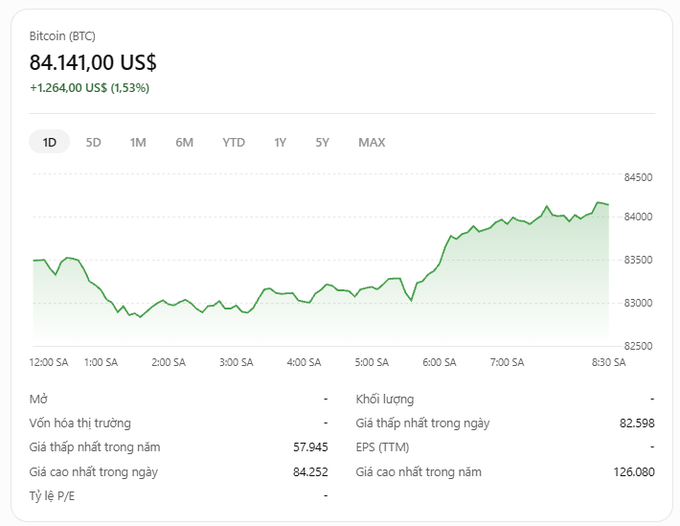The image size is (680, 526).
Task: Show the 6M price history
Action: pos(184,142)
